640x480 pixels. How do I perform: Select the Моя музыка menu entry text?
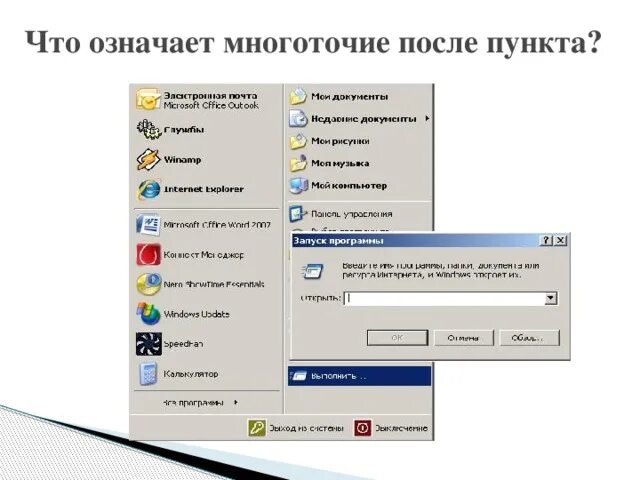tap(340, 163)
